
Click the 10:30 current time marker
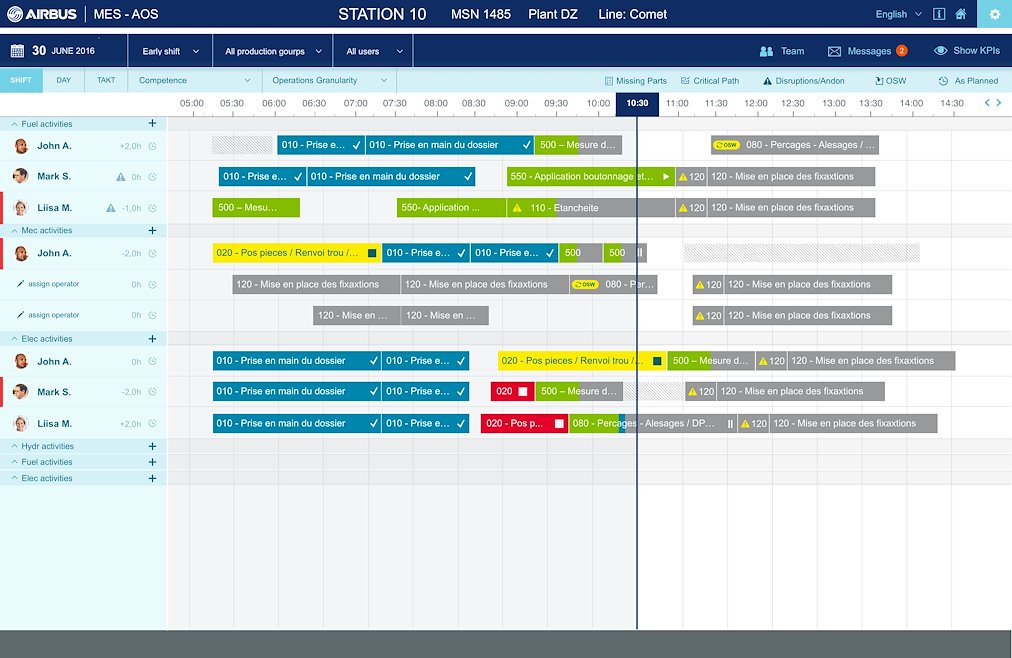(637, 104)
